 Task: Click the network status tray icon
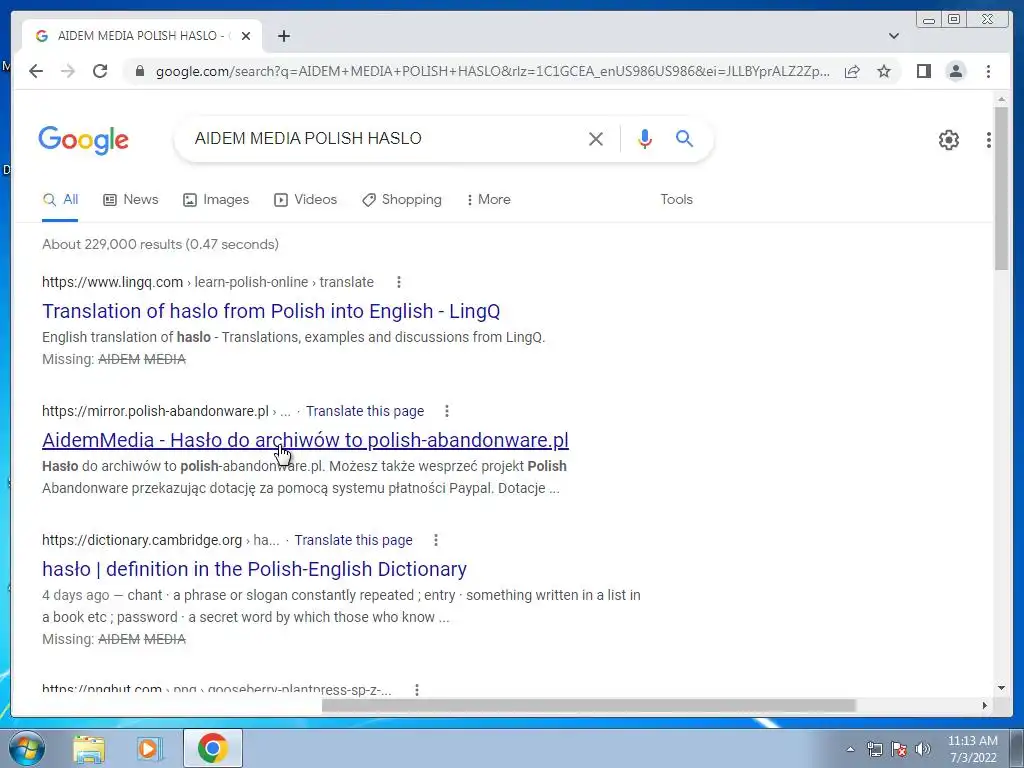[874, 749]
